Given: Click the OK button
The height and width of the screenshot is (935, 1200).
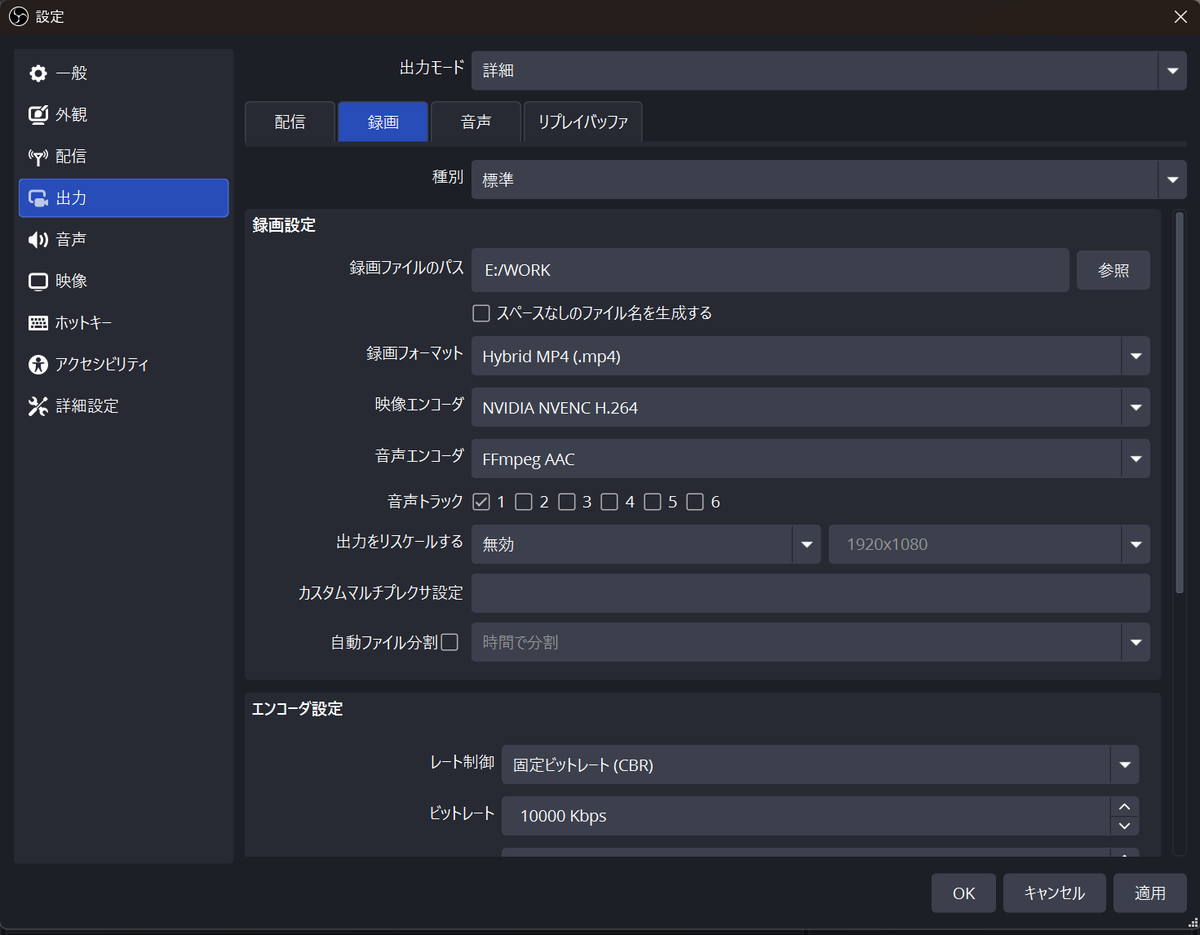Looking at the screenshot, I should (964, 893).
